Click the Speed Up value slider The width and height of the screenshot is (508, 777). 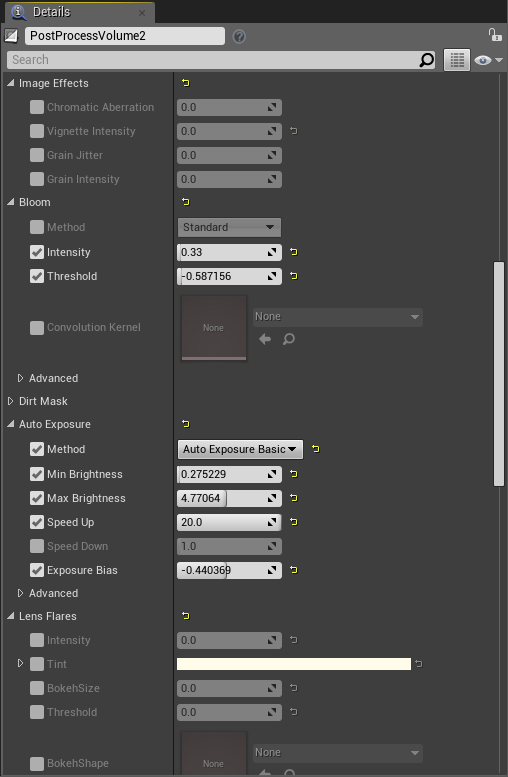[x=229, y=522]
